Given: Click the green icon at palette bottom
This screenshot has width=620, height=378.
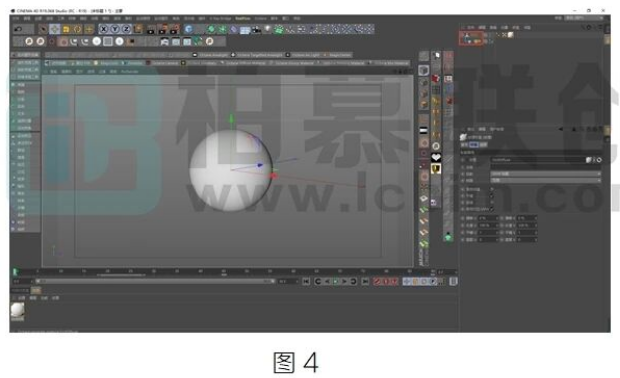Looking at the screenshot, I should (448, 237).
